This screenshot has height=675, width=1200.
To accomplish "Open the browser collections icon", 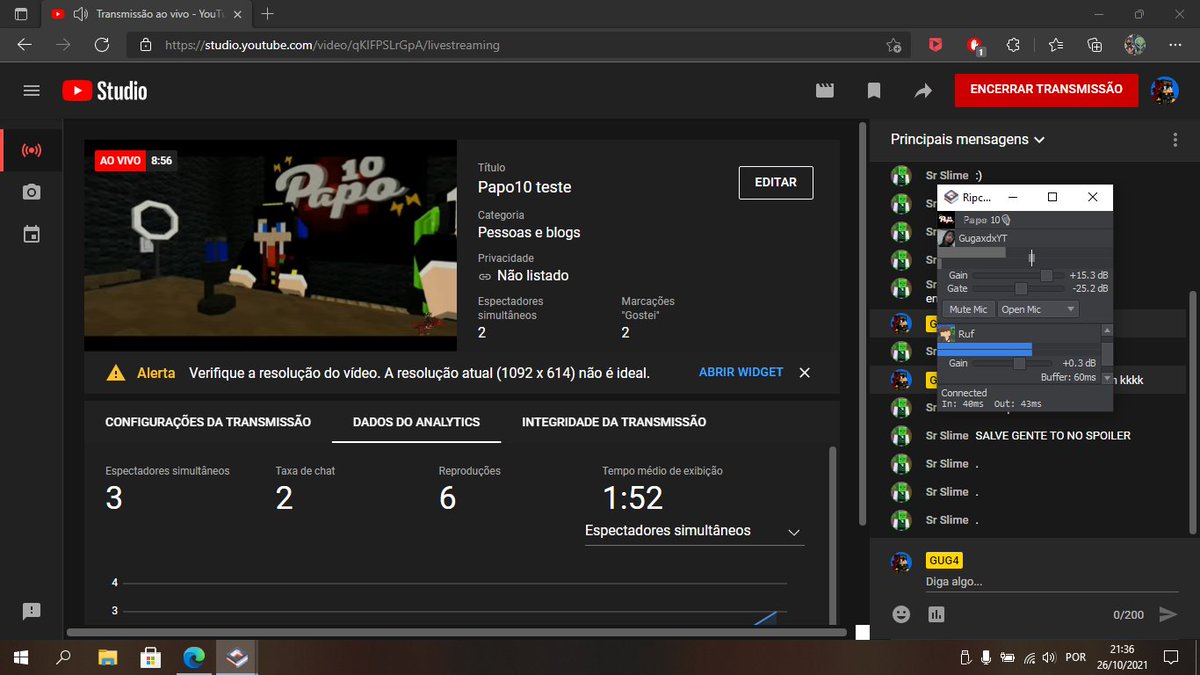I will pos(1095,45).
